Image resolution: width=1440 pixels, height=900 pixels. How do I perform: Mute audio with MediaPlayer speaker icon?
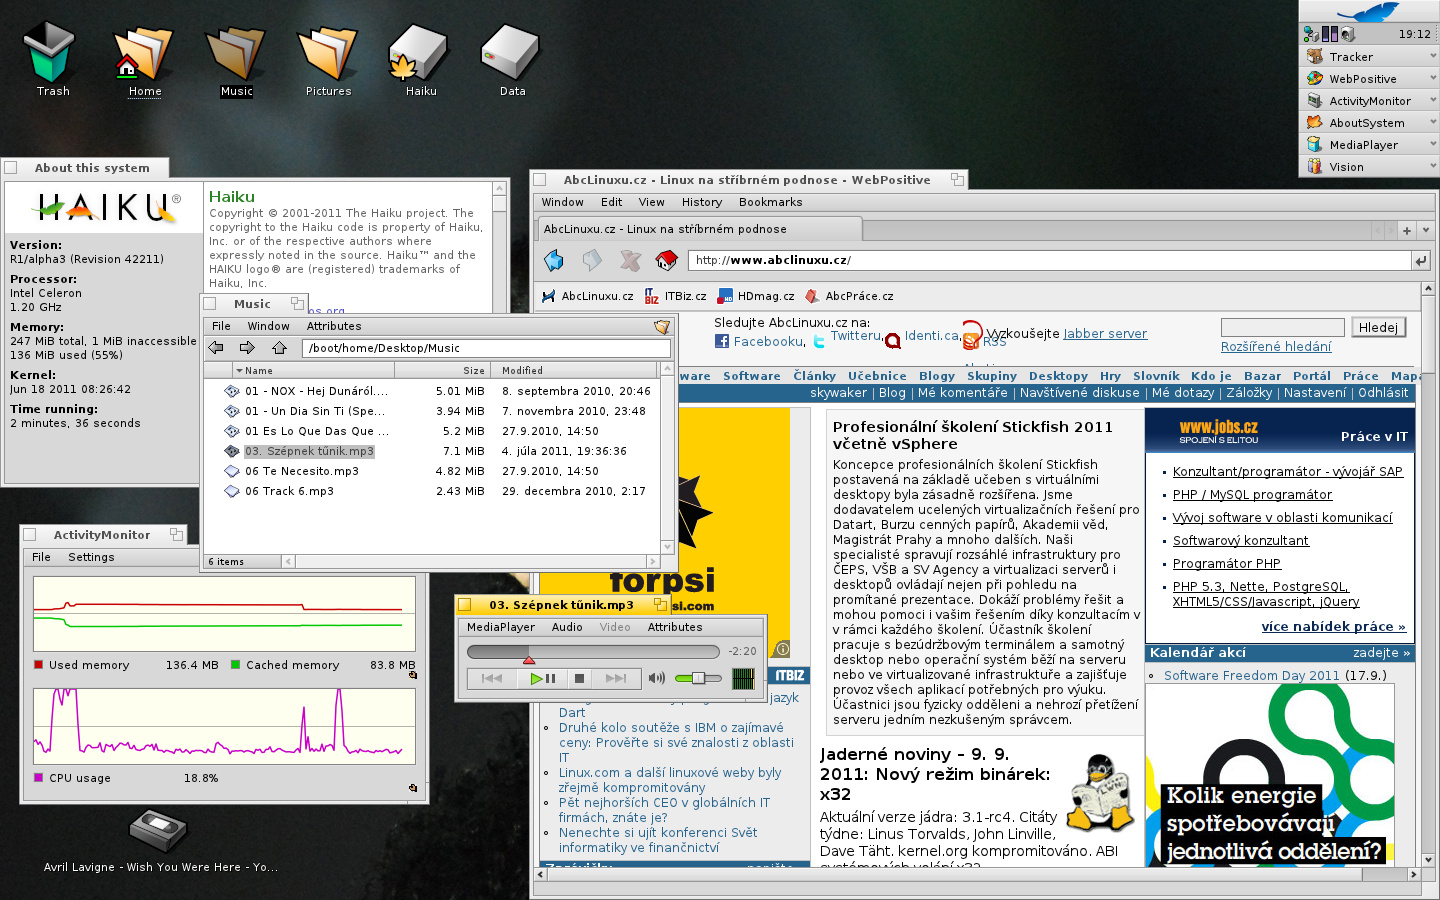click(x=656, y=678)
